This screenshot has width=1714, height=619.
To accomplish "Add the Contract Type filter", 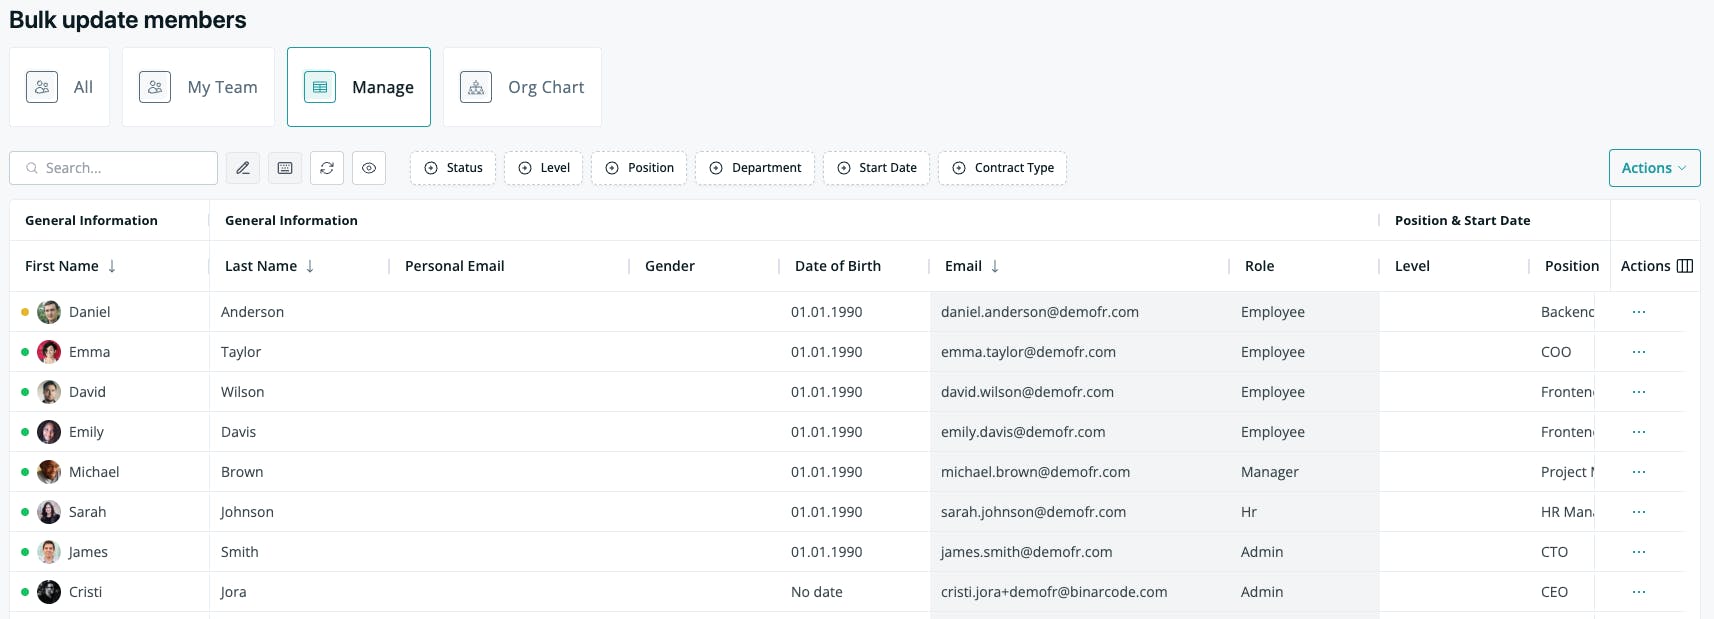I will (x=1002, y=168).
